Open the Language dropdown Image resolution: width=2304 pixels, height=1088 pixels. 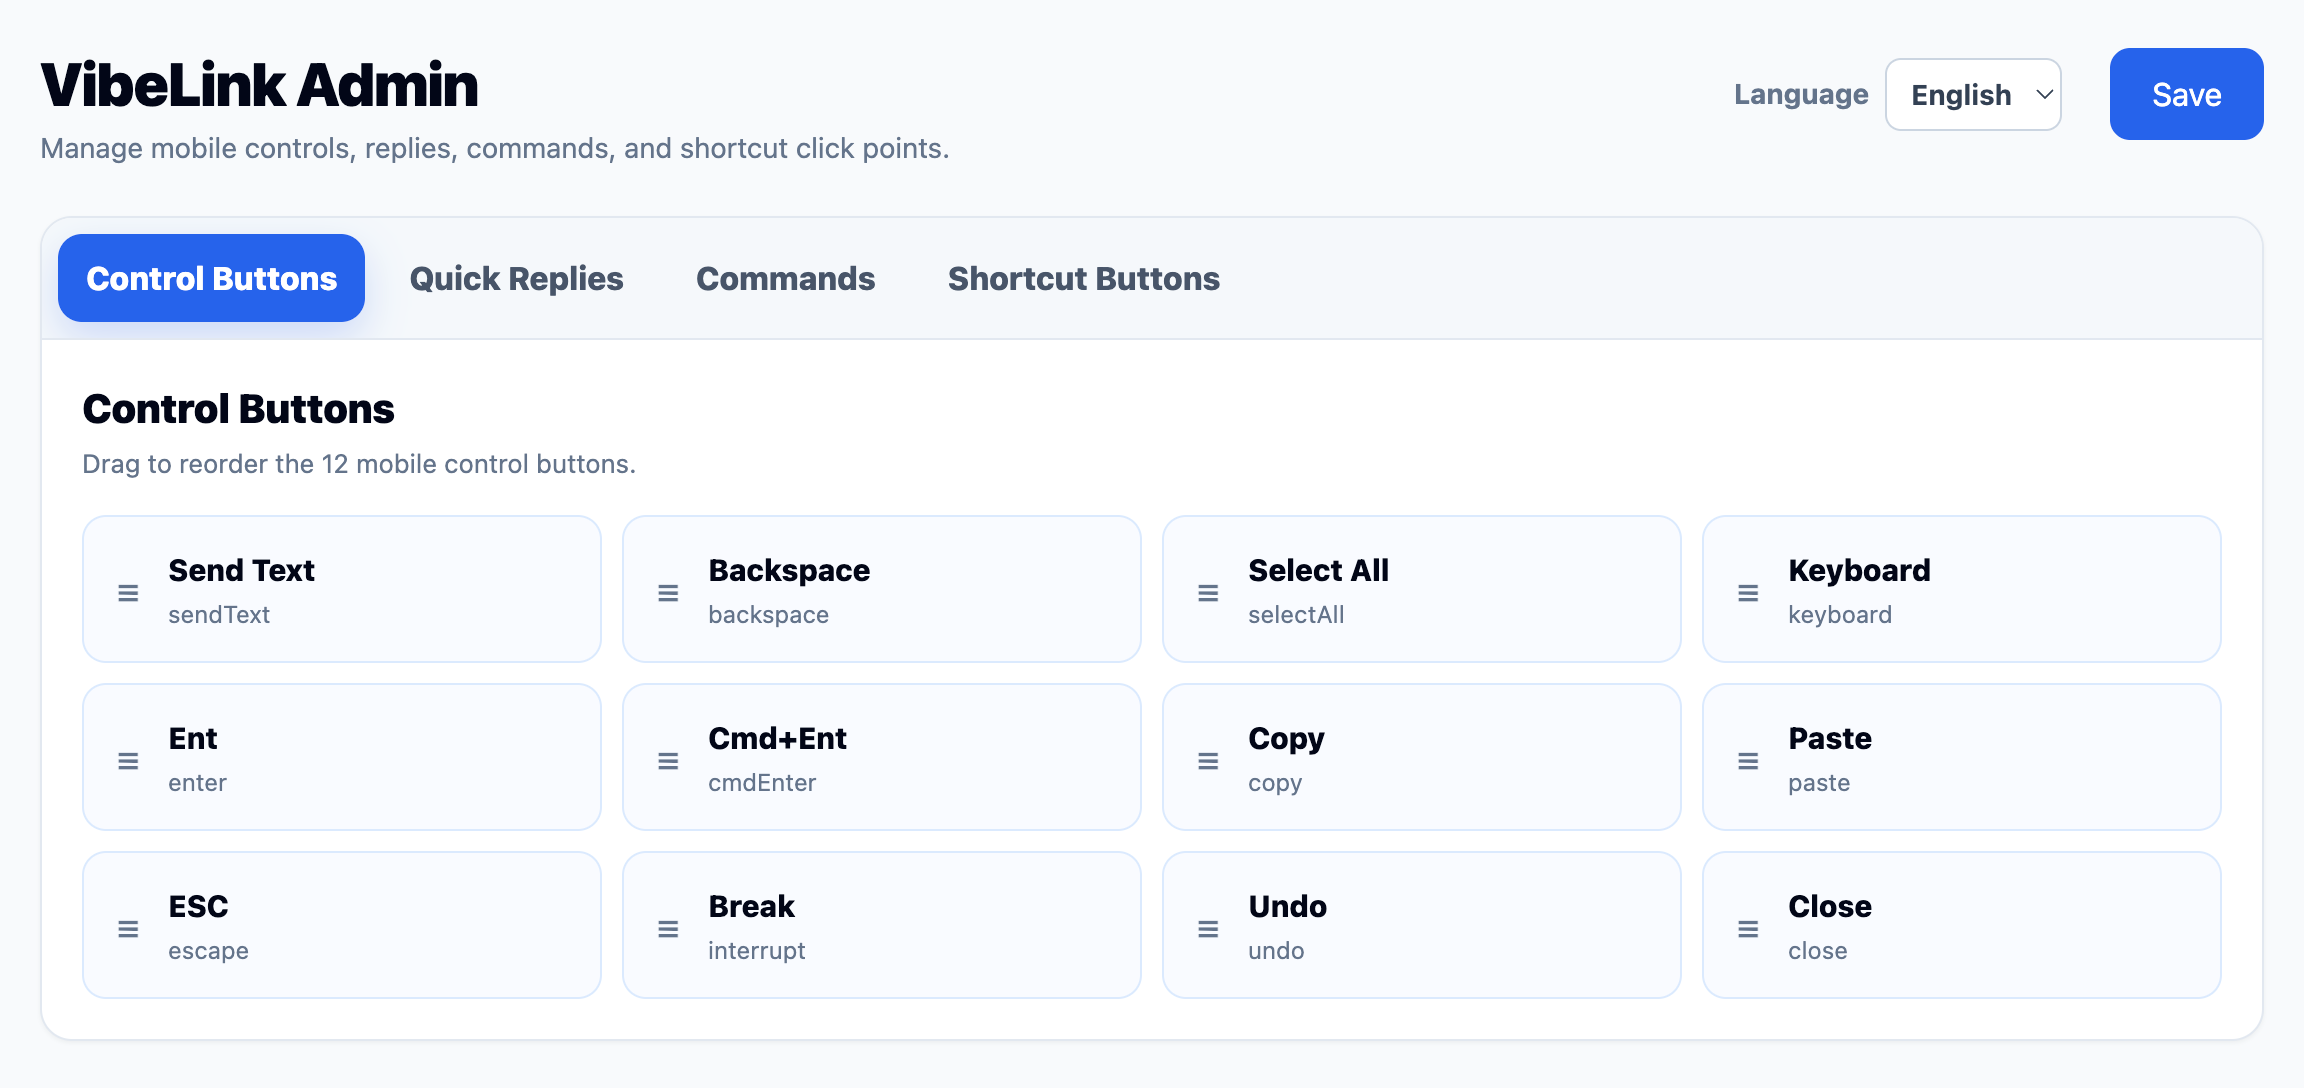tap(1972, 94)
